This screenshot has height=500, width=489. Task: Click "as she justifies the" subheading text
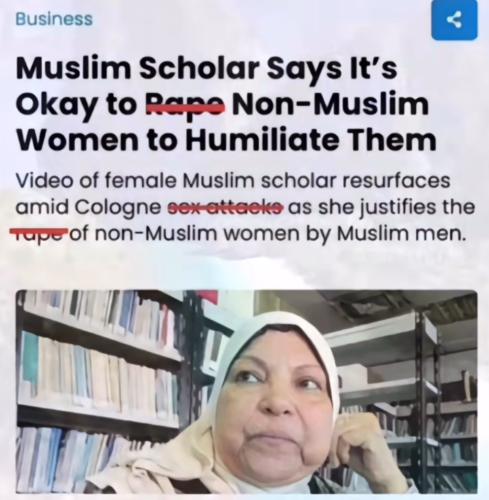click(381, 208)
